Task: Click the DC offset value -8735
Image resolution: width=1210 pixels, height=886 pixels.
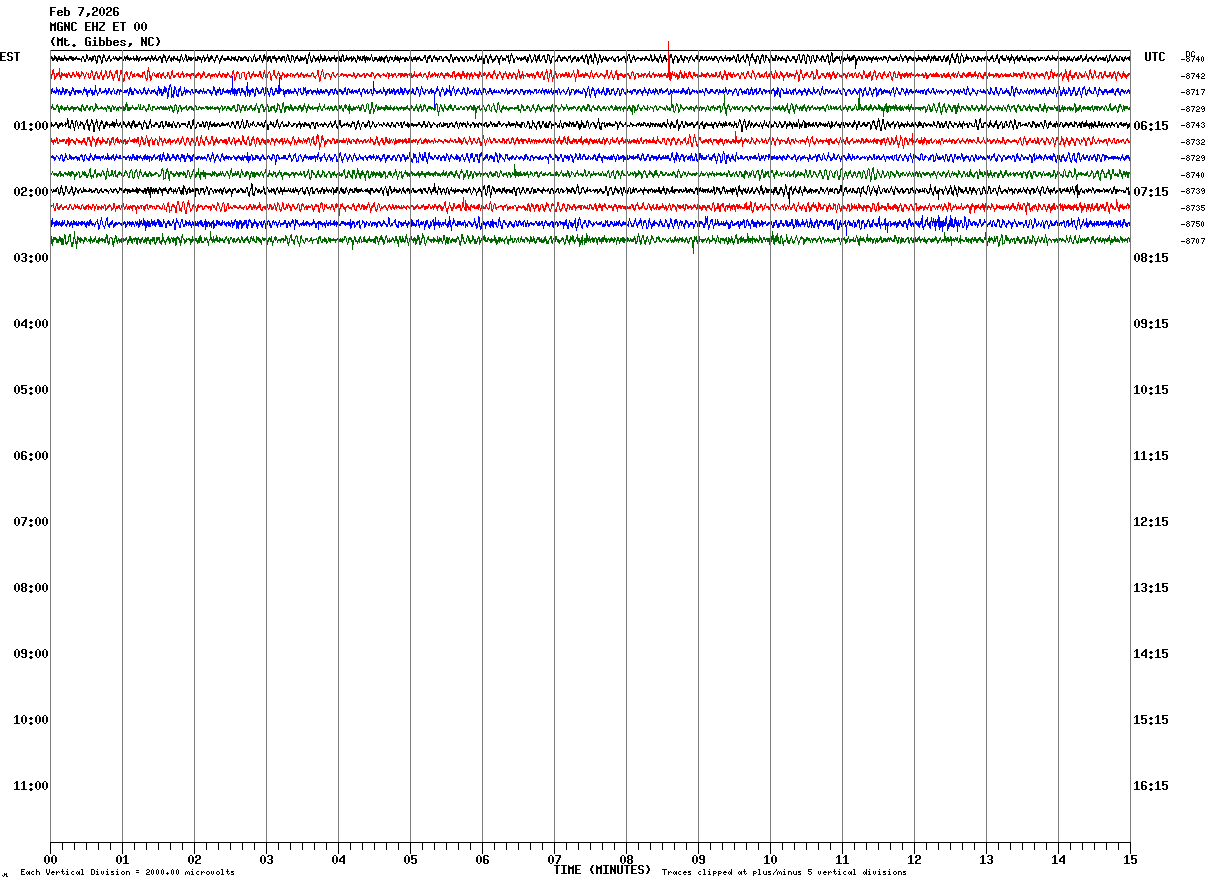Action: (x=1193, y=208)
